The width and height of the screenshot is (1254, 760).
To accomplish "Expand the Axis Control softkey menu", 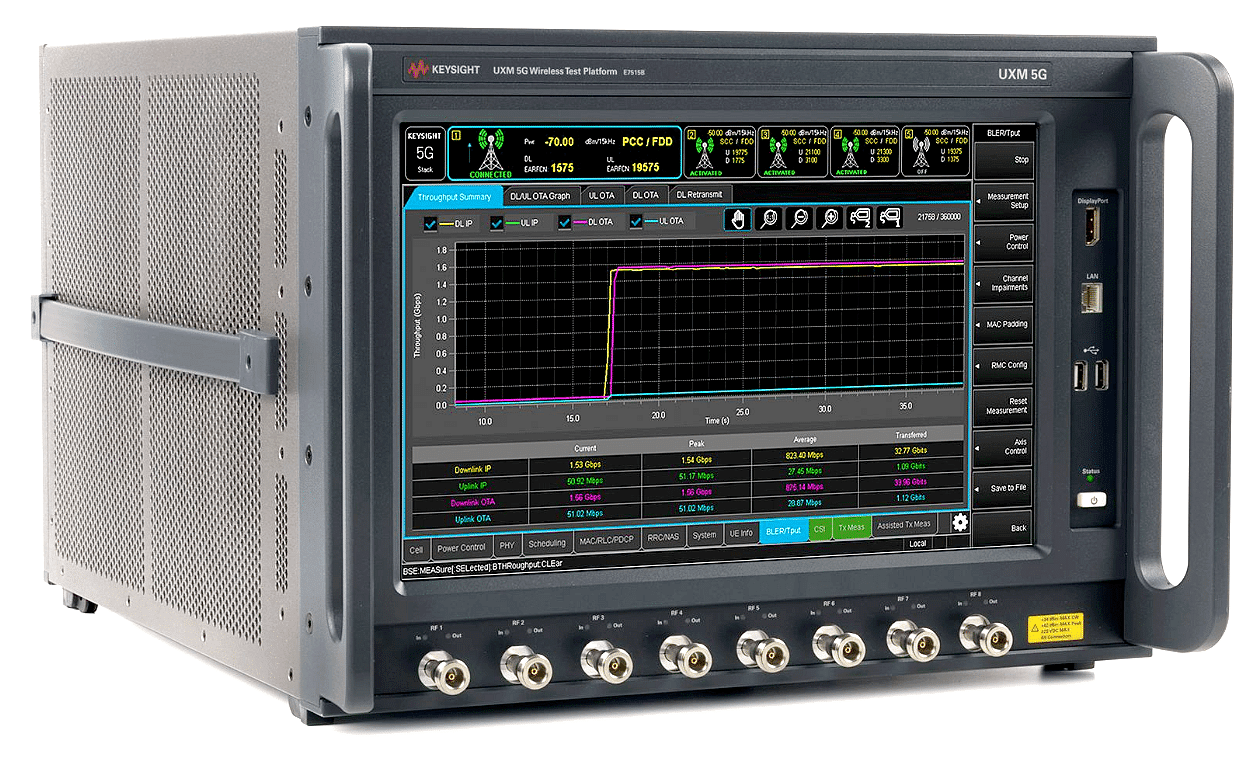I will [1002, 446].
